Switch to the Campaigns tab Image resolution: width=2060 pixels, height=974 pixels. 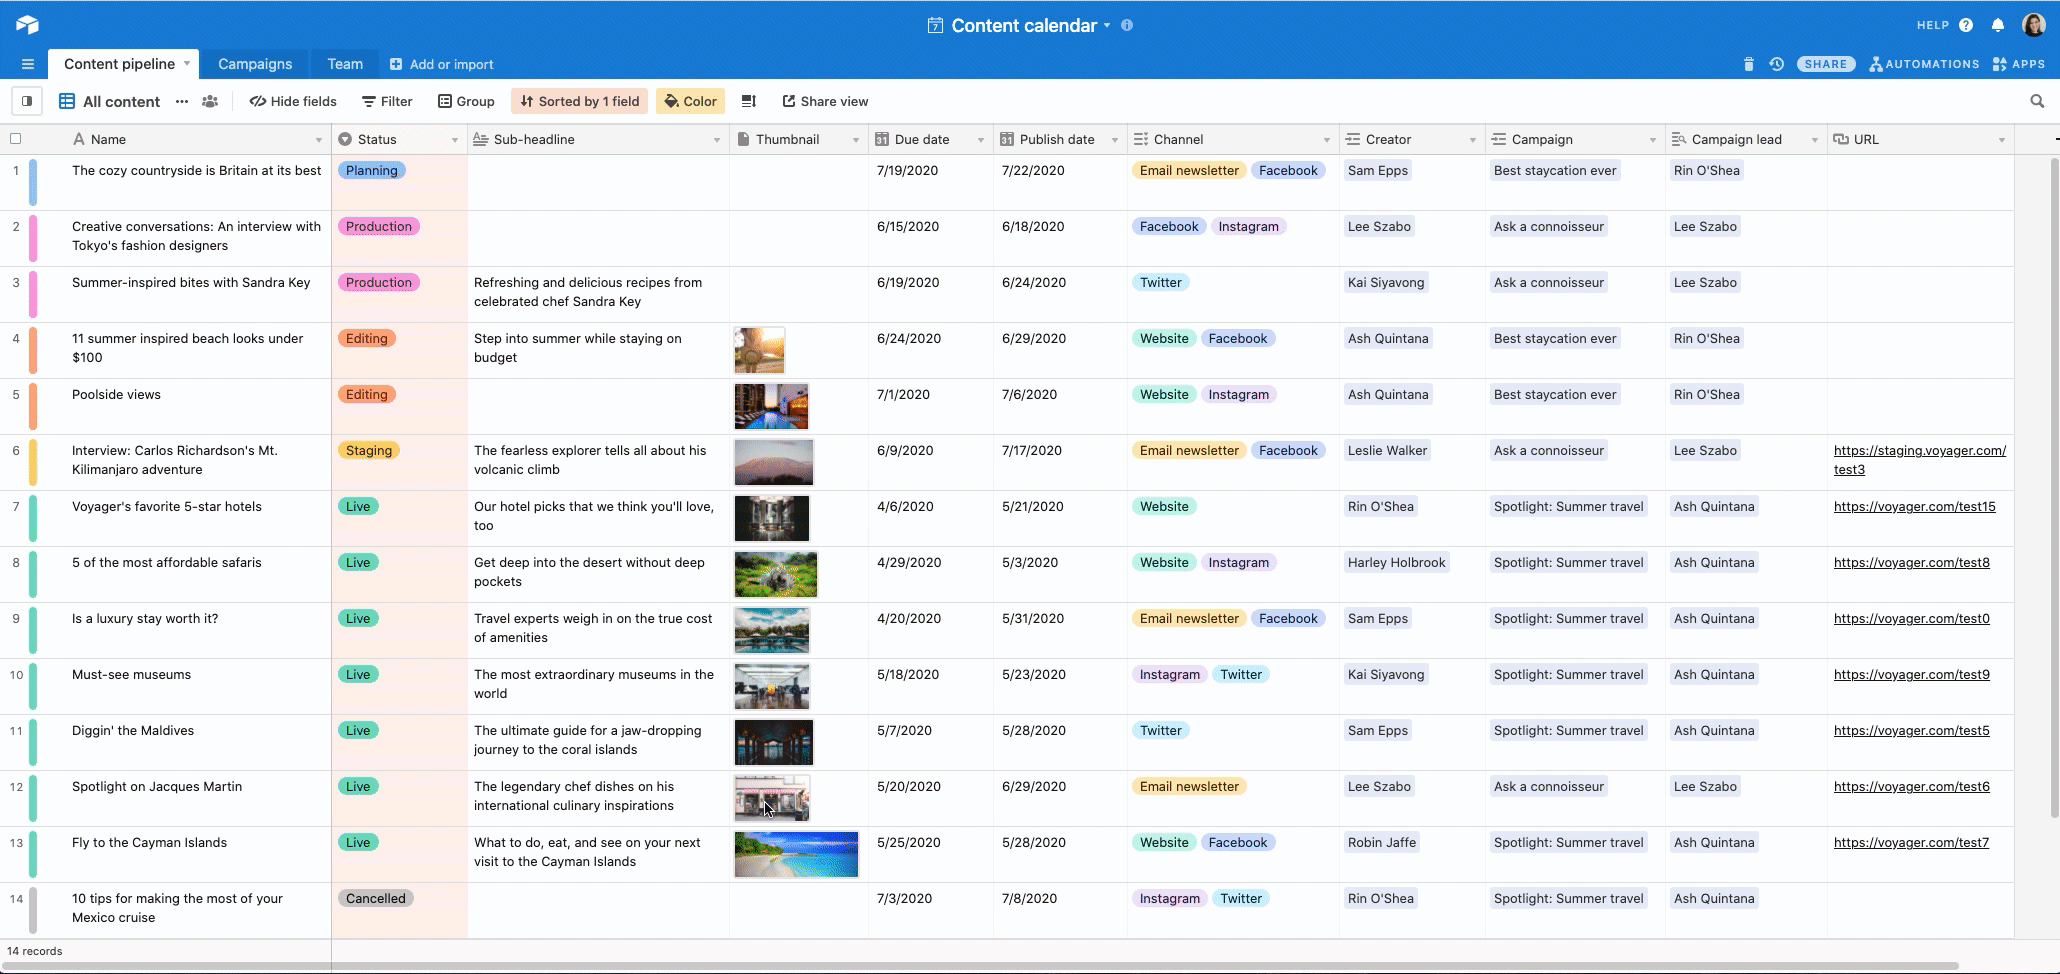(255, 64)
